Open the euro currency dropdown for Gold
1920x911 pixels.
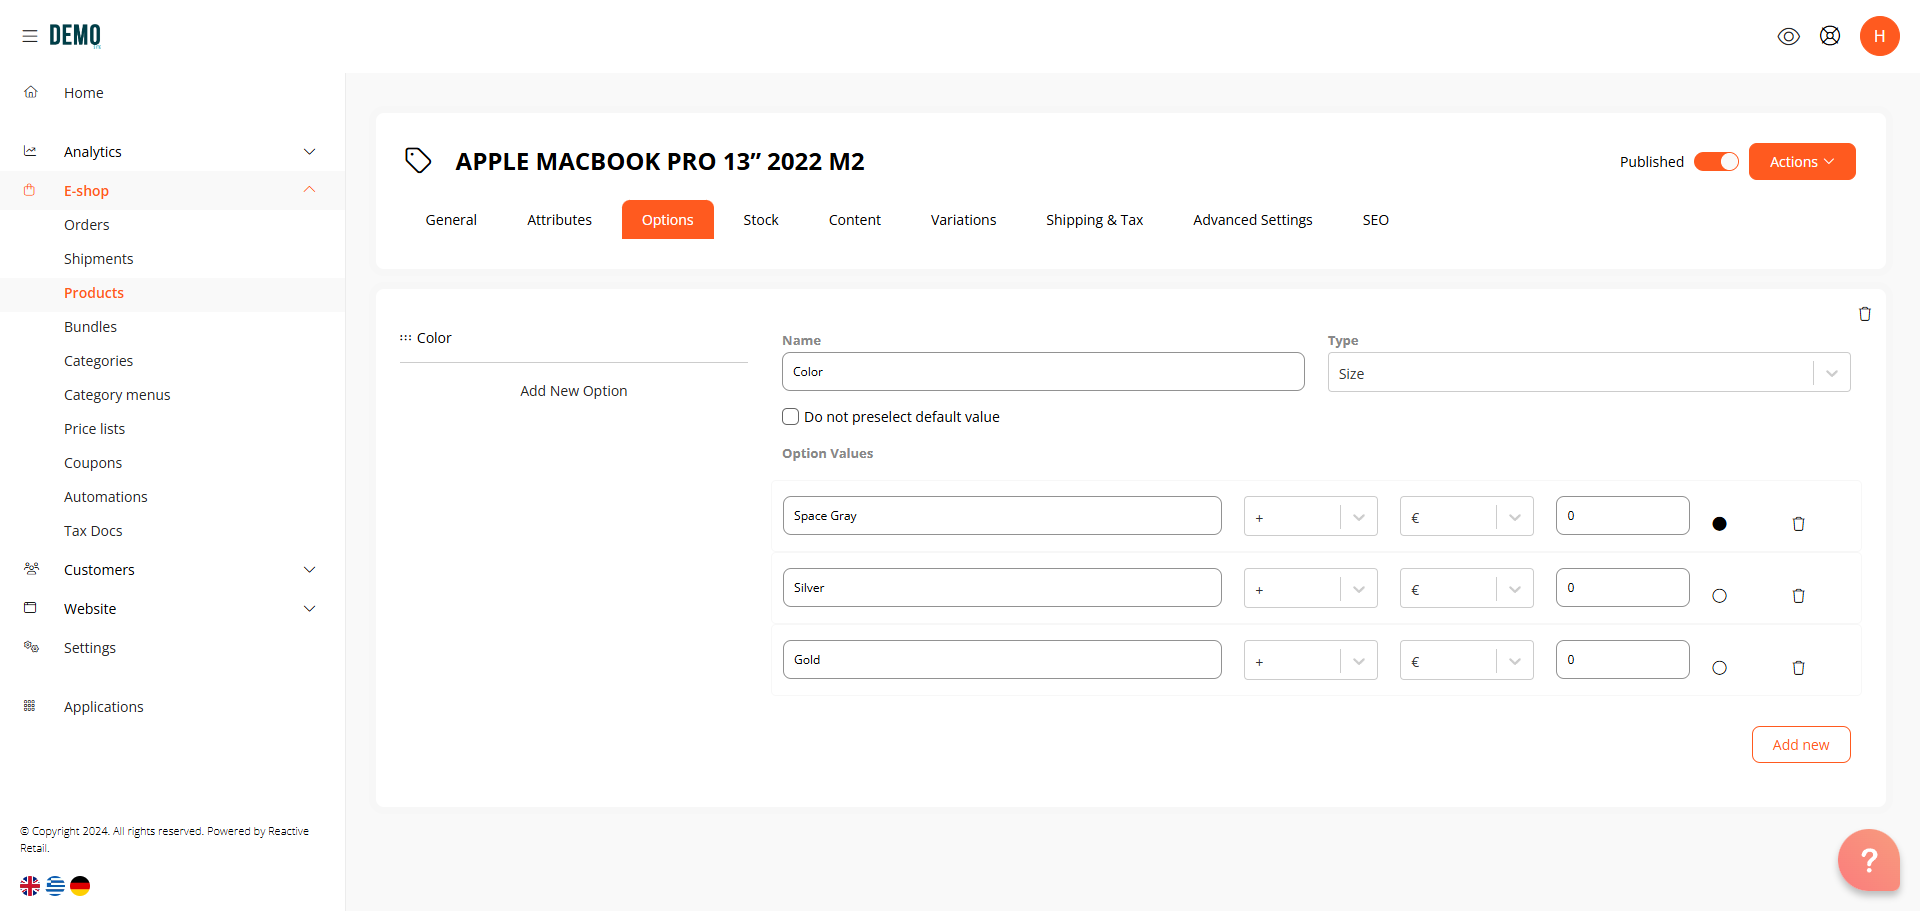pyautogui.click(x=1466, y=660)
